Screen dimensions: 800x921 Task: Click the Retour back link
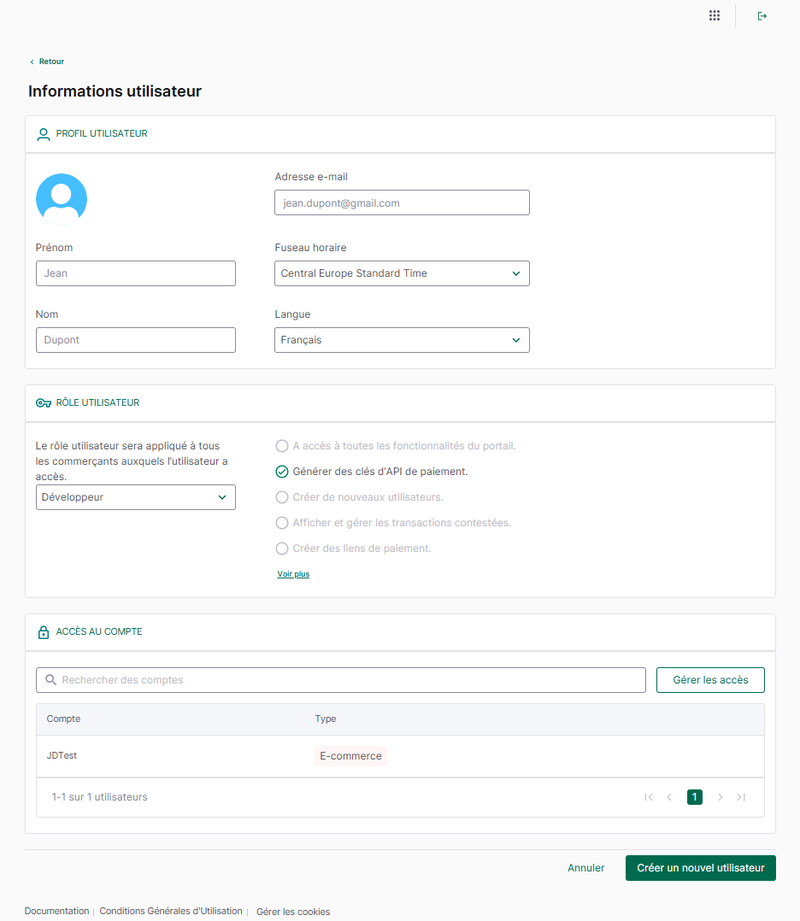click(47, 62)
